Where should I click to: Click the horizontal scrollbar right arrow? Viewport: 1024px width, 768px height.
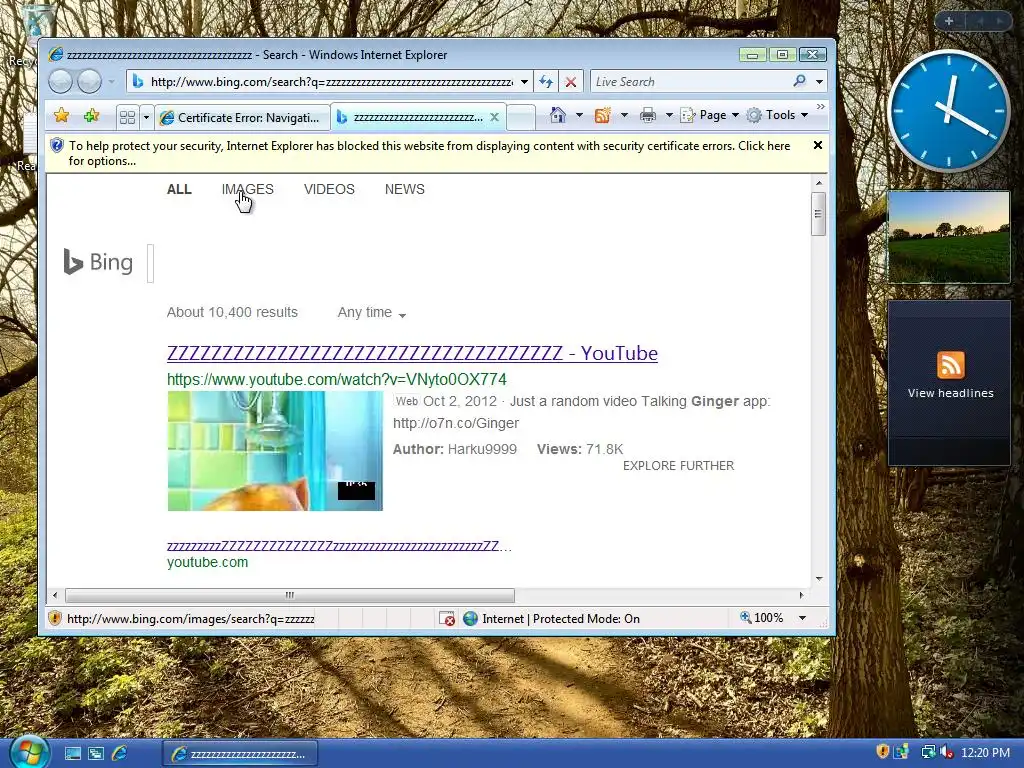(x=801, y=595)
